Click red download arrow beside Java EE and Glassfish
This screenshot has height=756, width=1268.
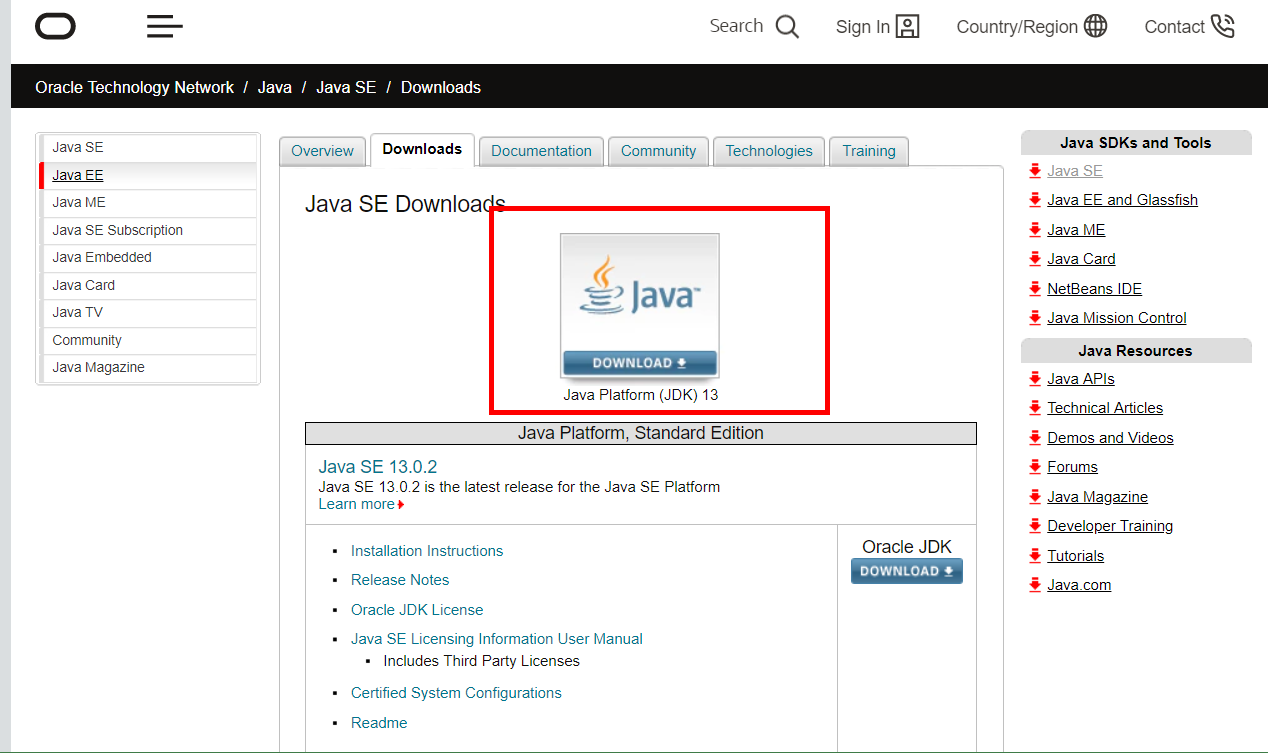click(1035, 200)
